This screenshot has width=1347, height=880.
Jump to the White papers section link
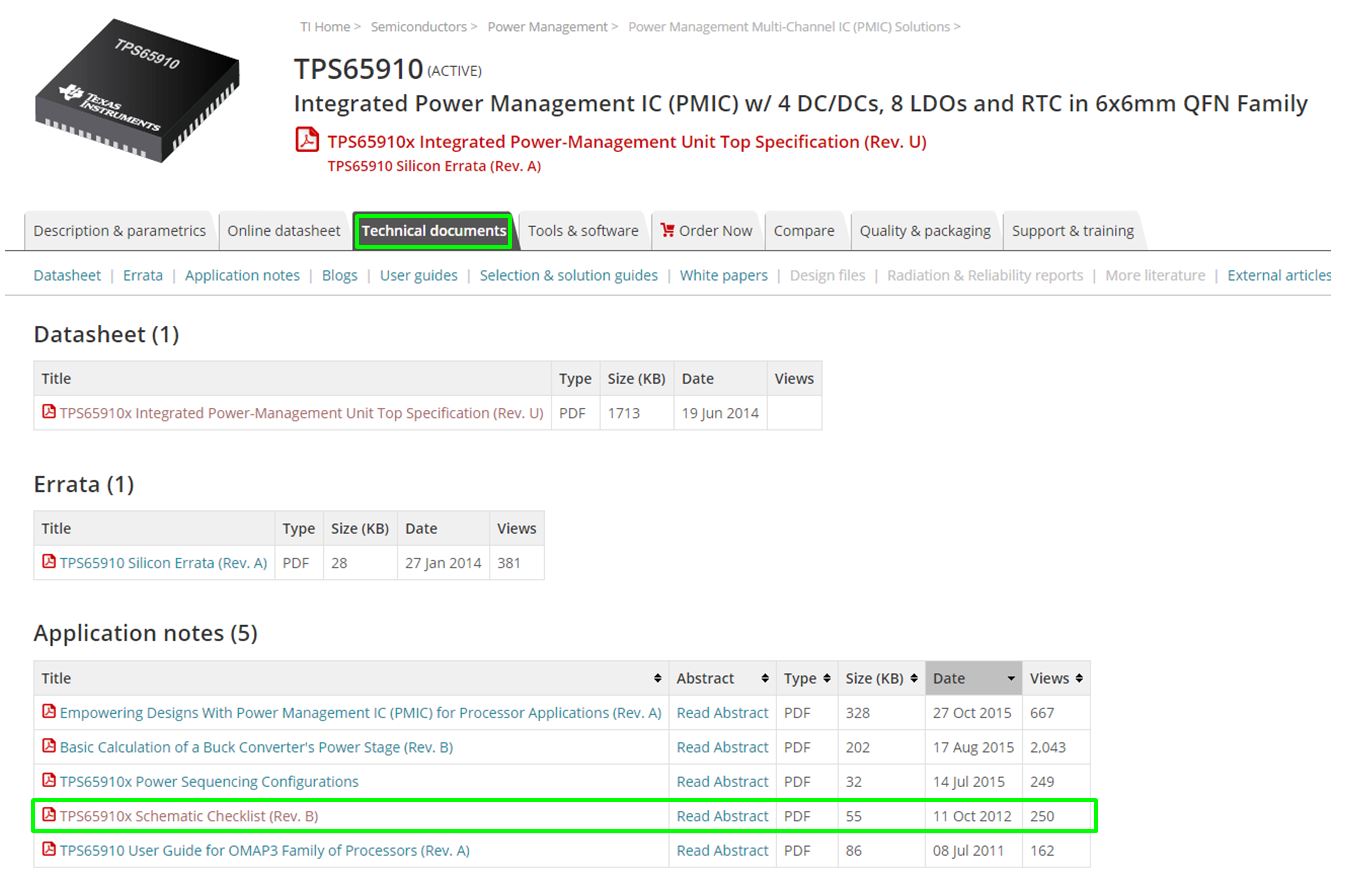pos(724,275)
